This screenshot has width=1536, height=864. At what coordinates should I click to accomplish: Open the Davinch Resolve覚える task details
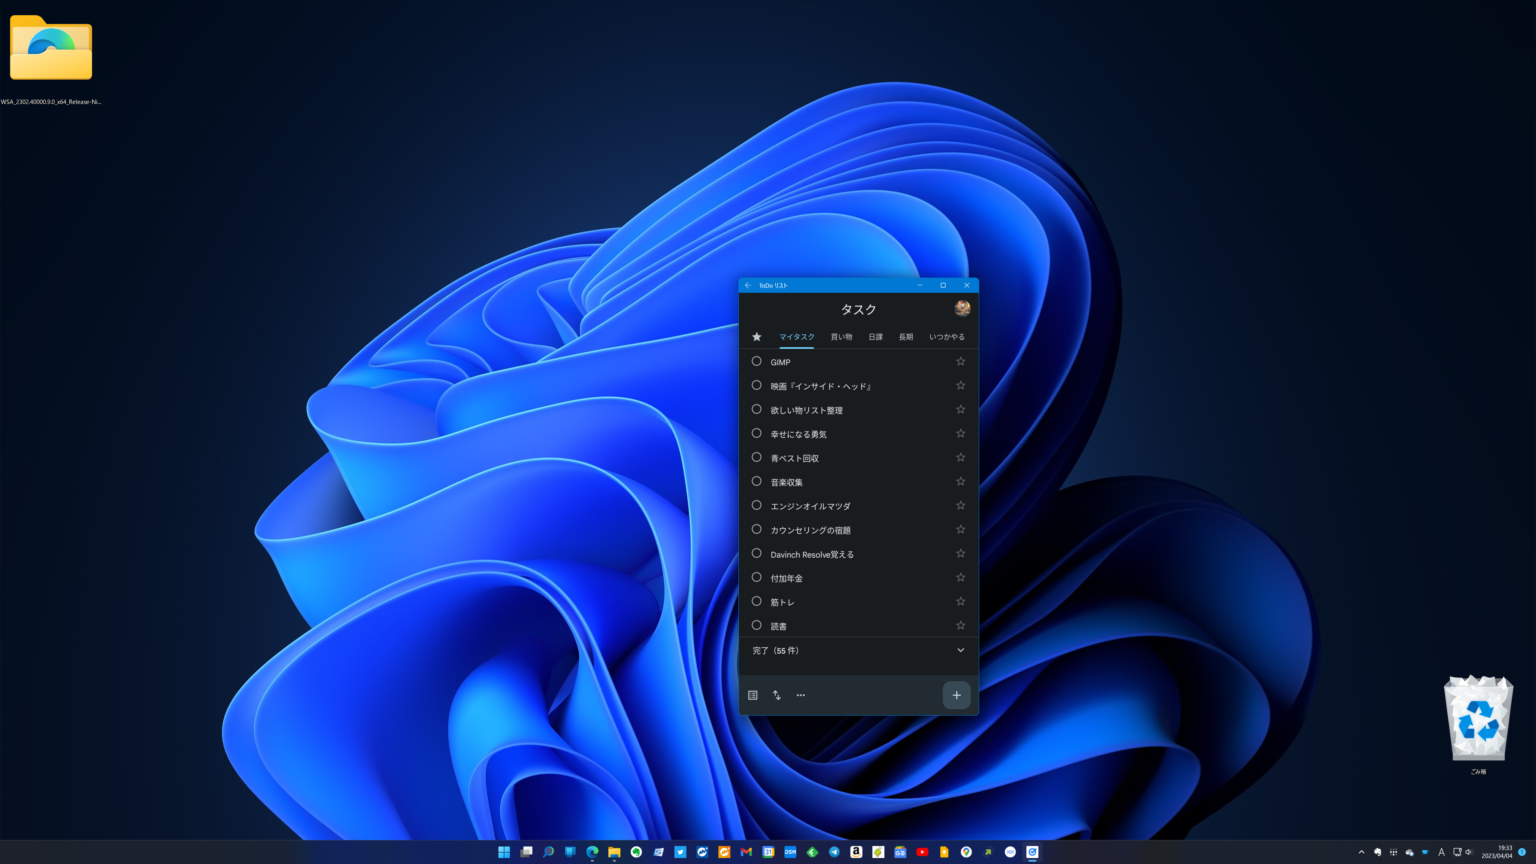point(812,554)
